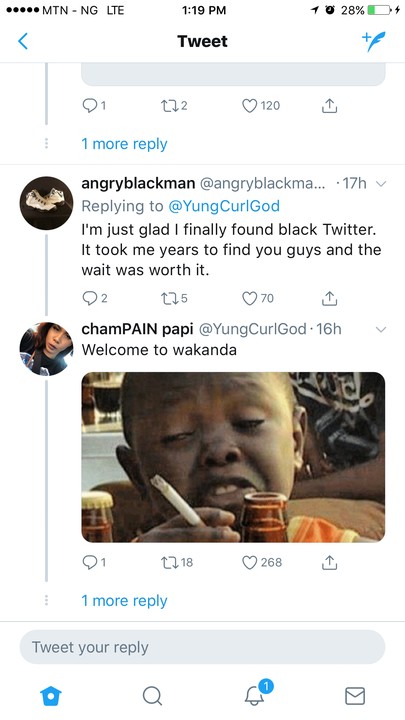This screenshot has height=720, width=405.
Task: Tap the Tweet your reply field
Action: click(x=202, y=647)
